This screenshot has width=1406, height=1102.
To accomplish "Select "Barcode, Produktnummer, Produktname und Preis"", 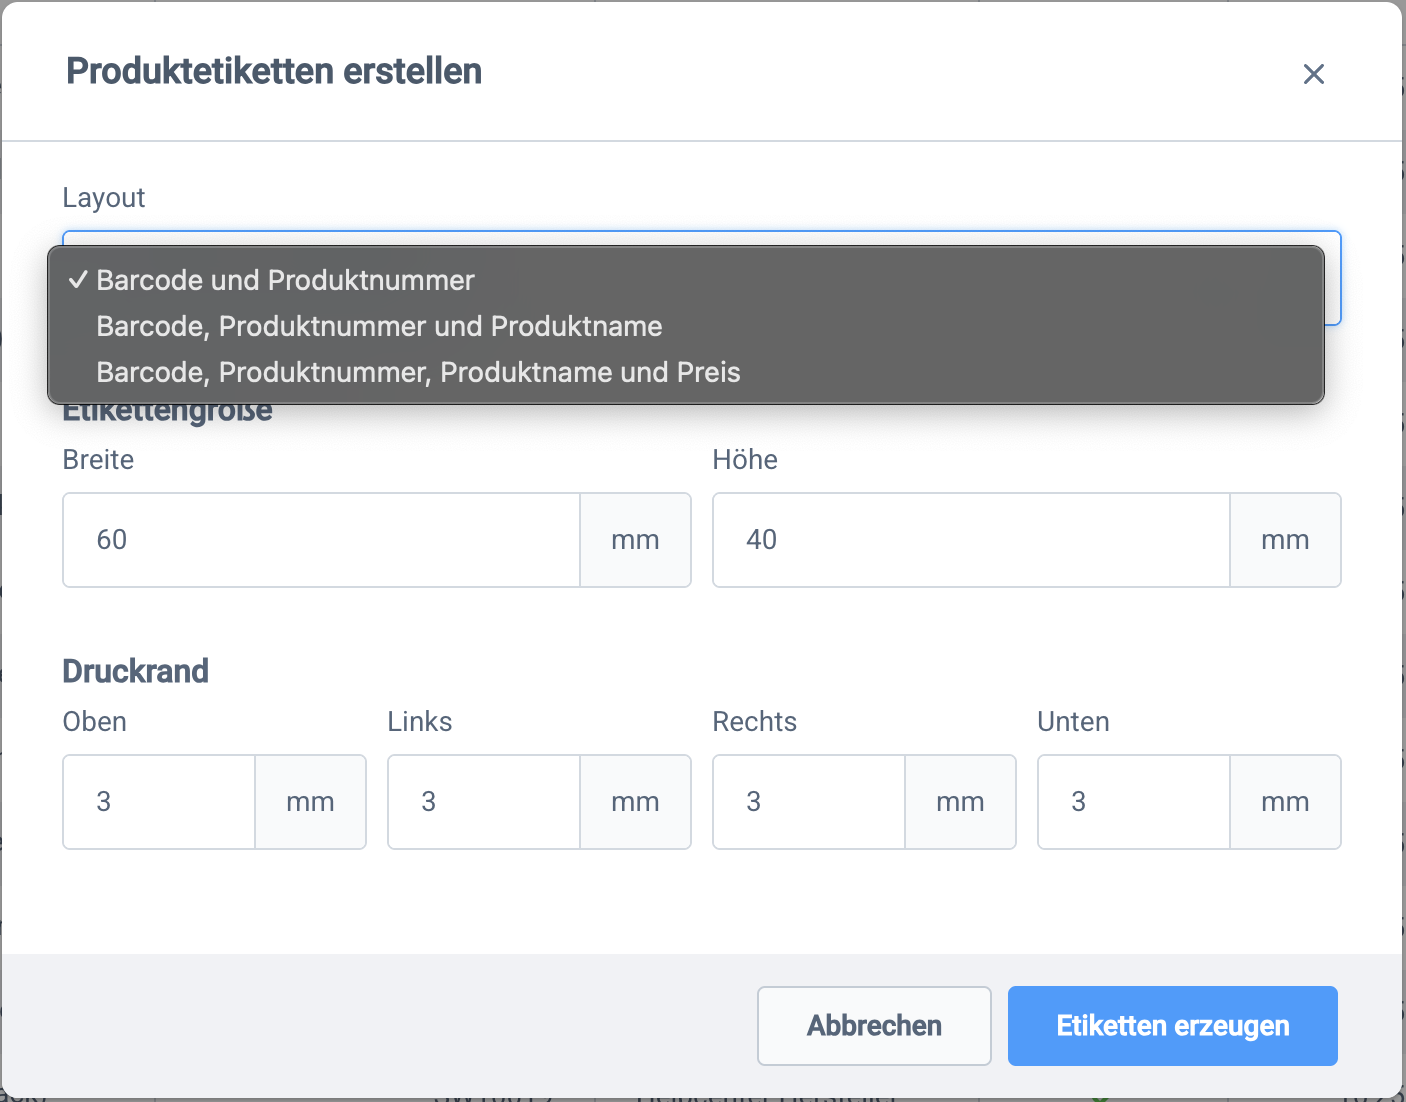I will 417,372.
